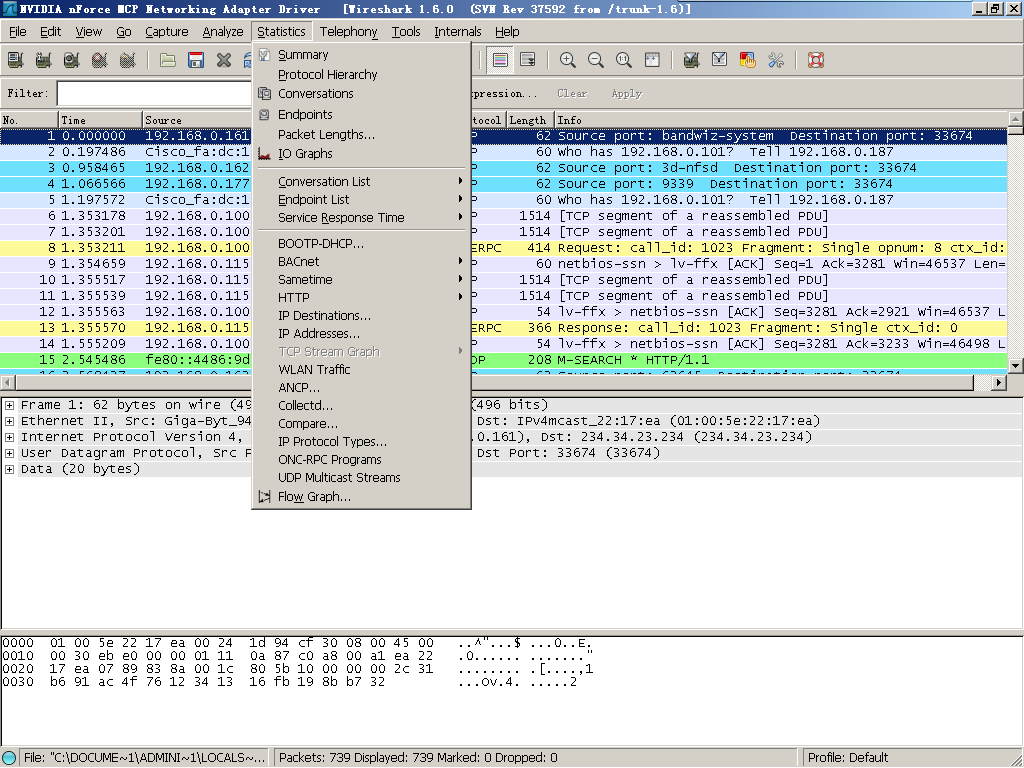
Task: Open preferences wrench icon
Action: tap(776, 60)
